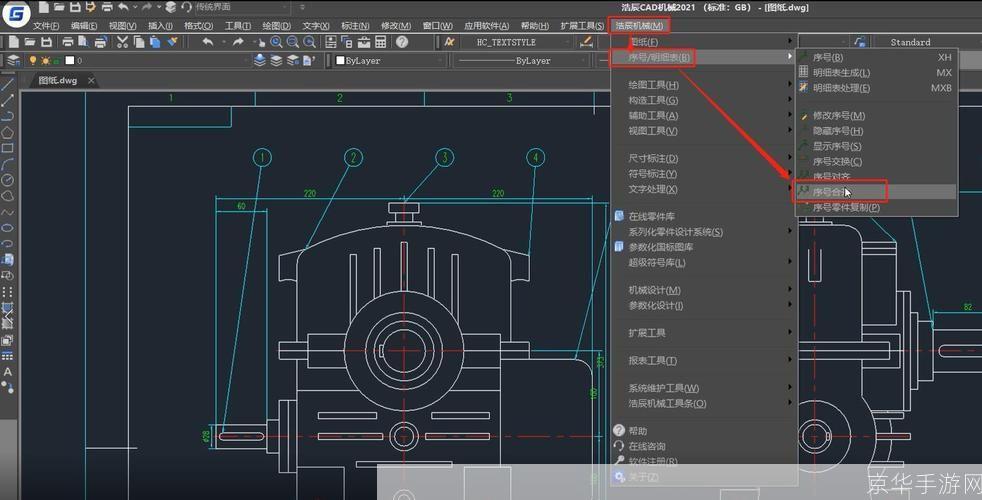
Task: Click the Text Style icon beside HC_TEXTSTYLE
Action: [450, 42]
